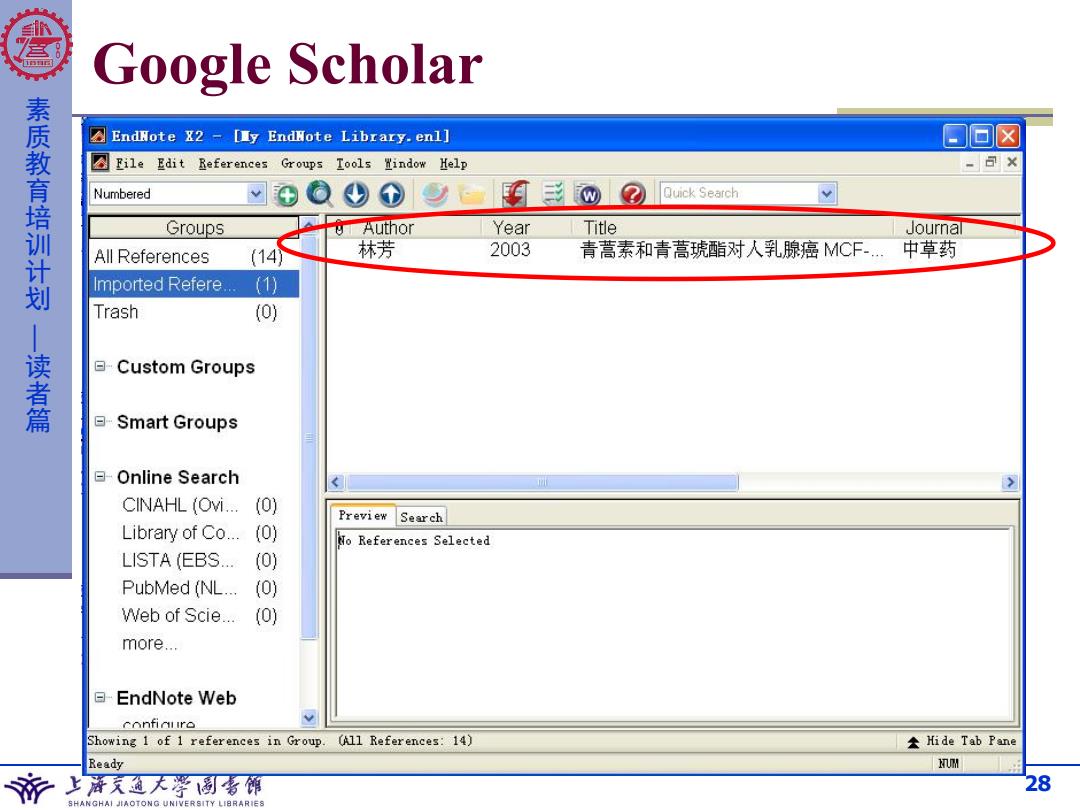Open the Help menu

453,163
